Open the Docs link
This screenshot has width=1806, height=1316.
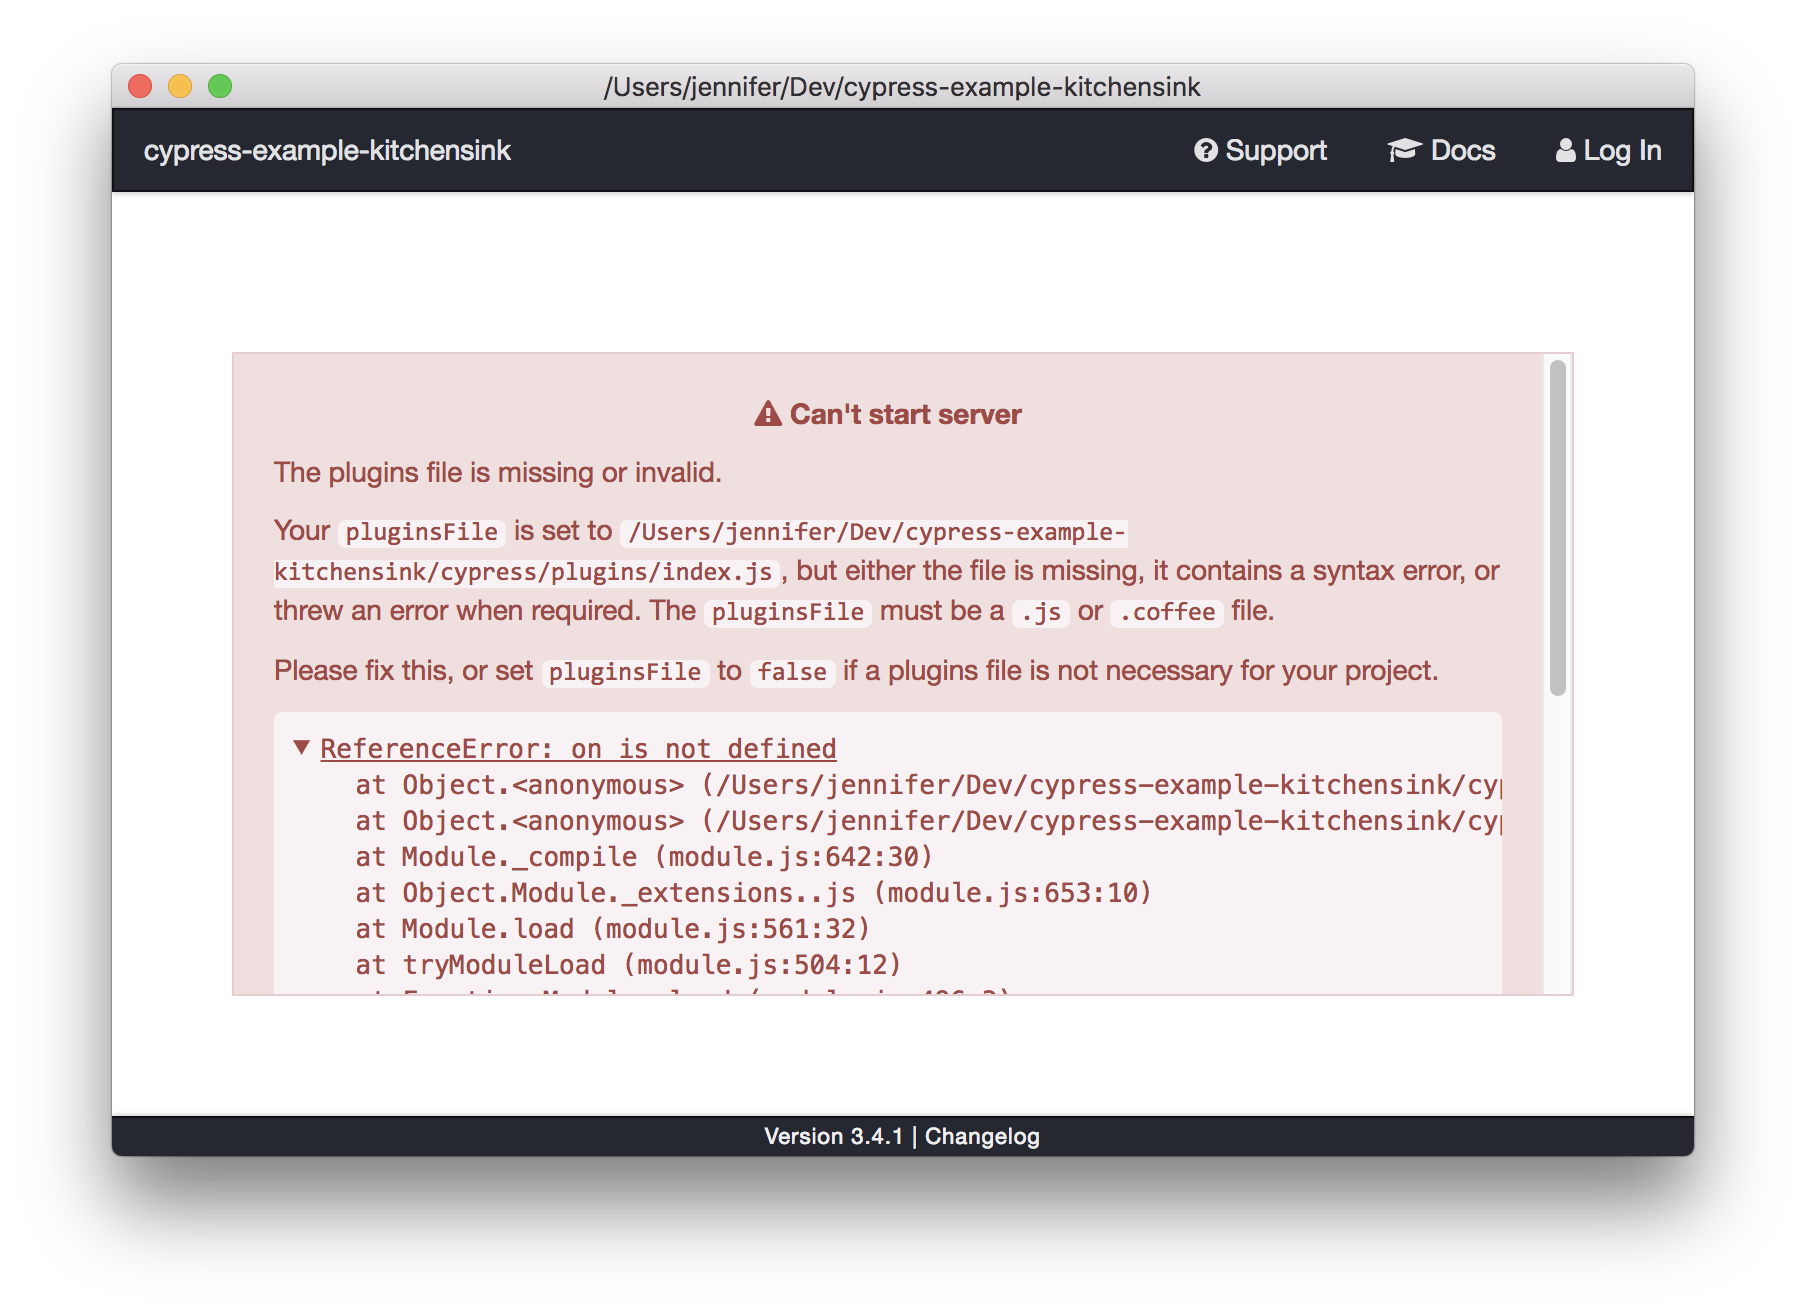point(1442,150)
